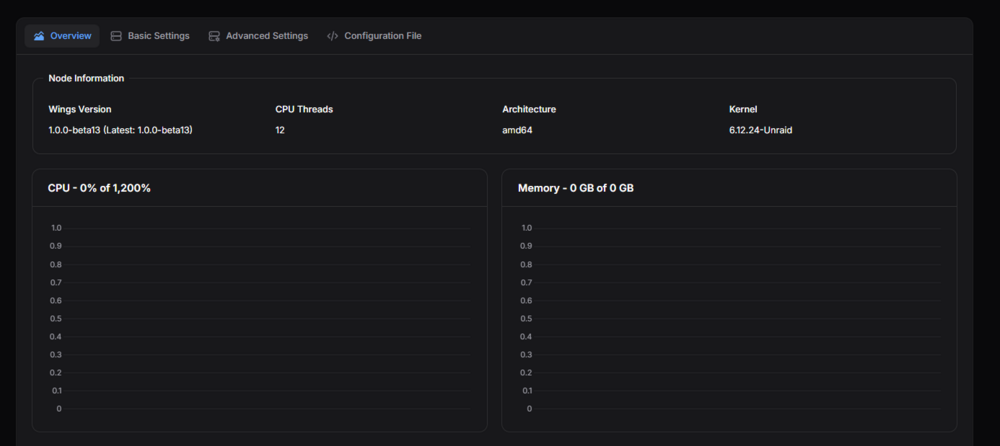Open the Overview tab

point(62,36)
